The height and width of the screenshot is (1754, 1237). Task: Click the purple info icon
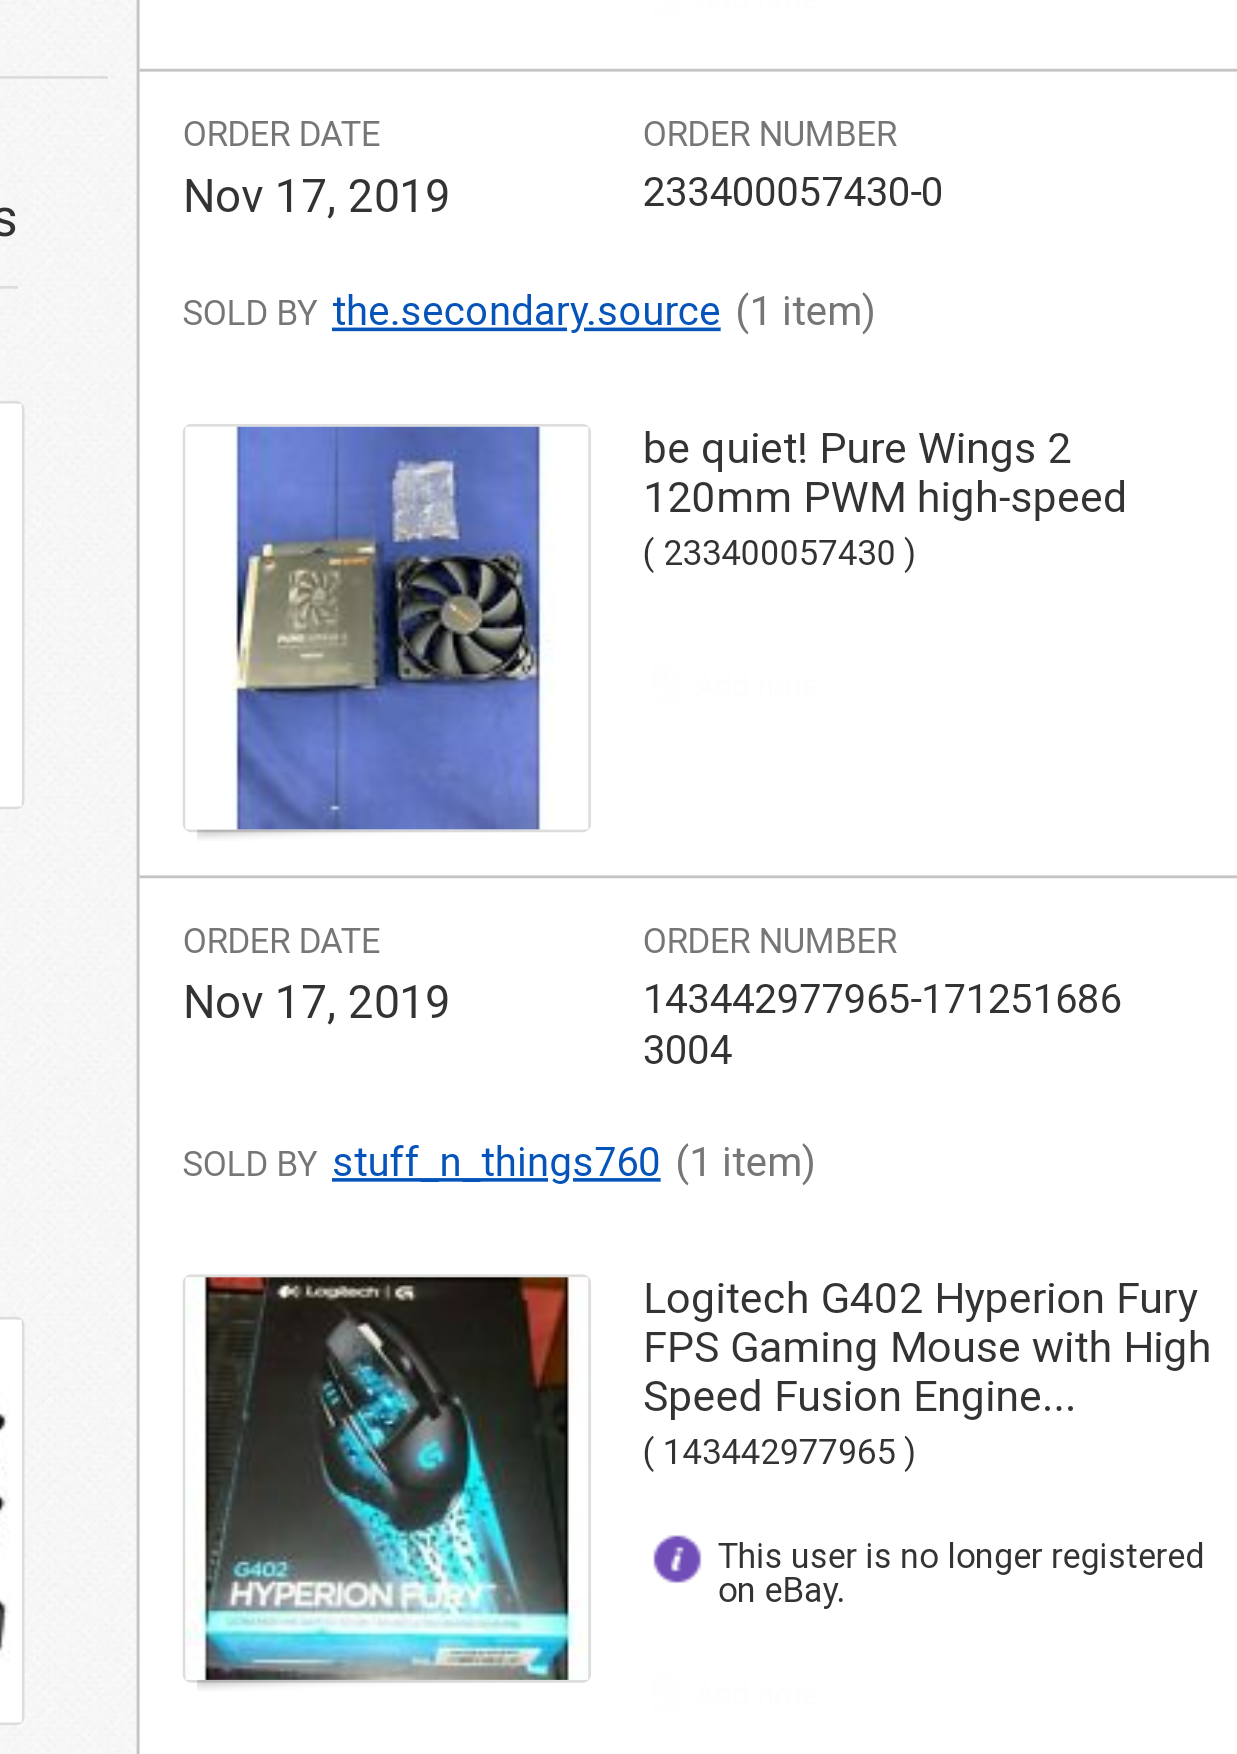click(x=677, y=1559)
